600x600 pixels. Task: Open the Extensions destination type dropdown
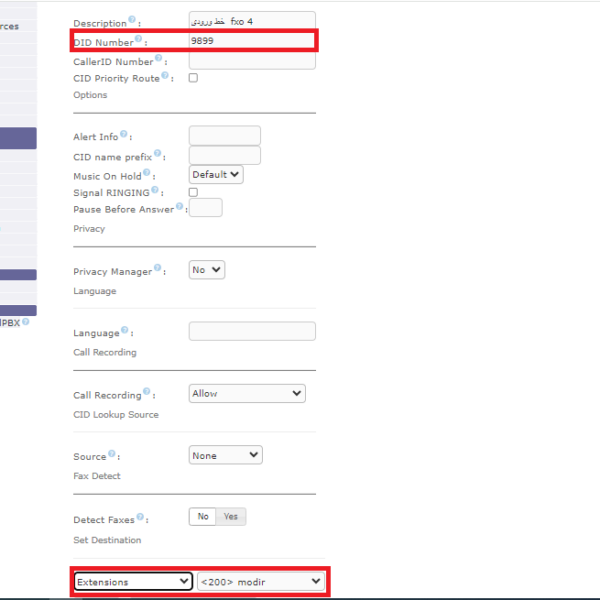132,581
